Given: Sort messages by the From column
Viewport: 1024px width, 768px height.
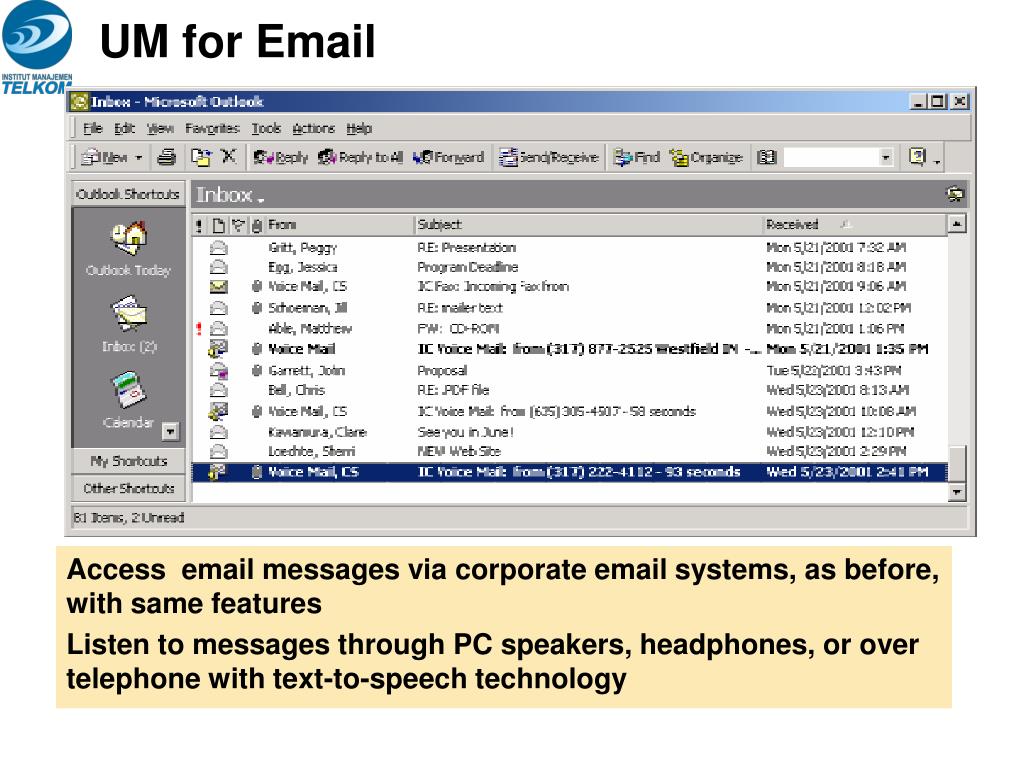Looking at the screenshot, I should click(340, 225).
